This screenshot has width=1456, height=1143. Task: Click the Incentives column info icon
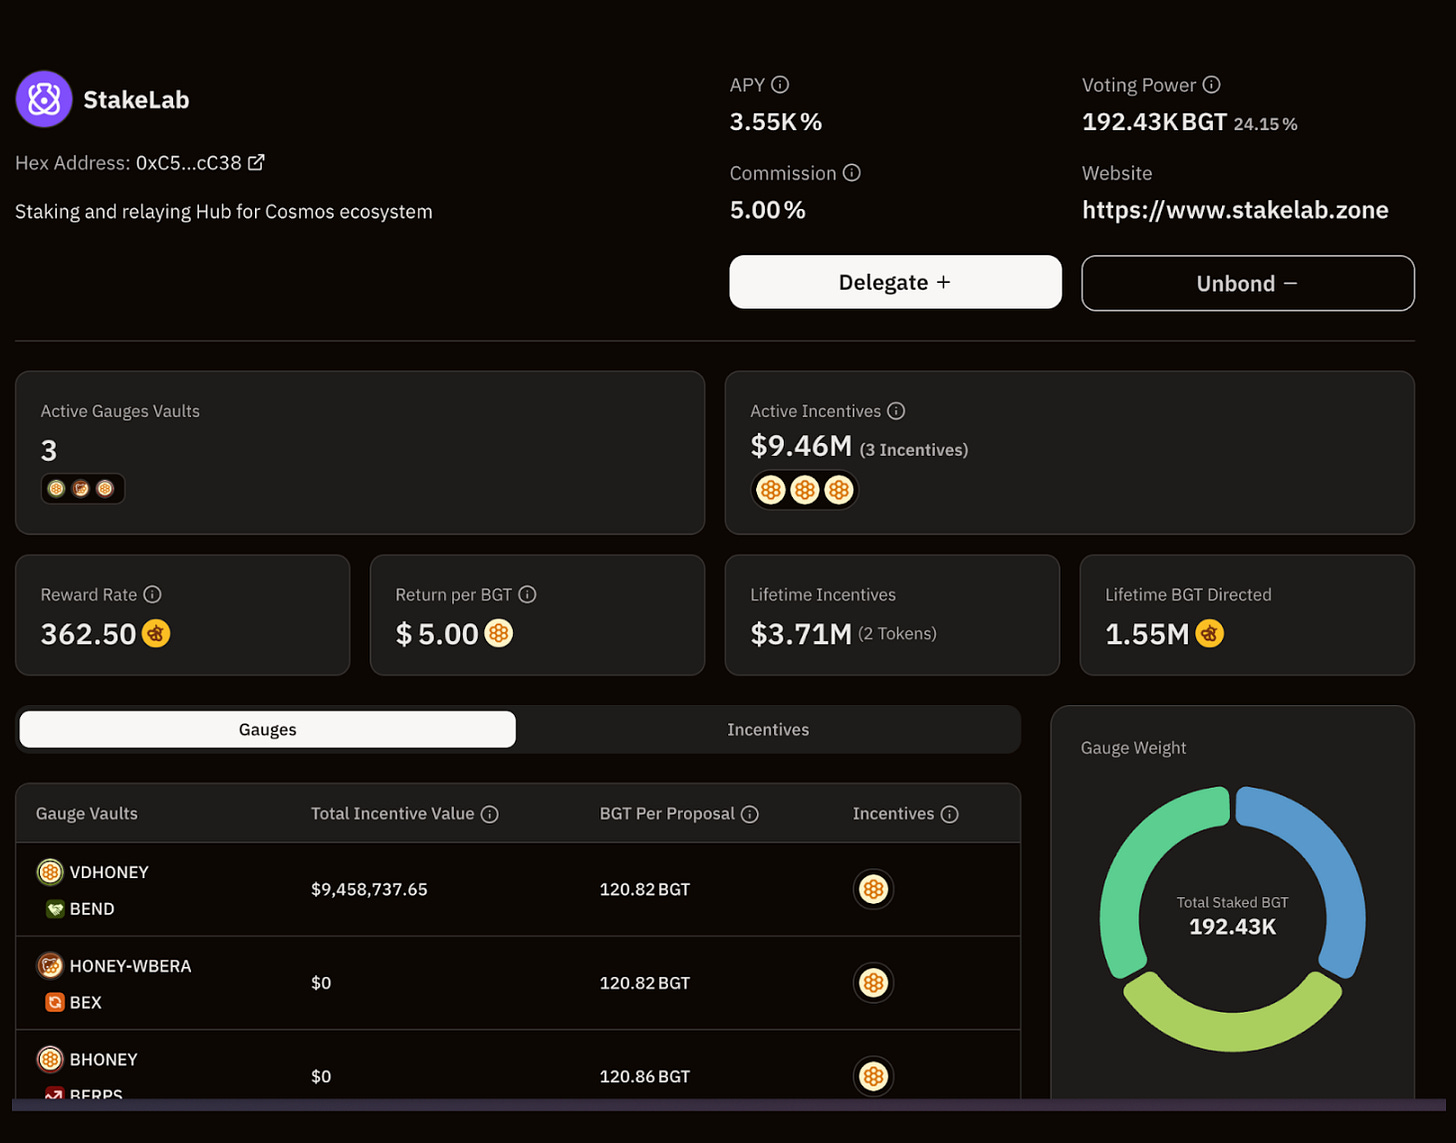[949, 814]
